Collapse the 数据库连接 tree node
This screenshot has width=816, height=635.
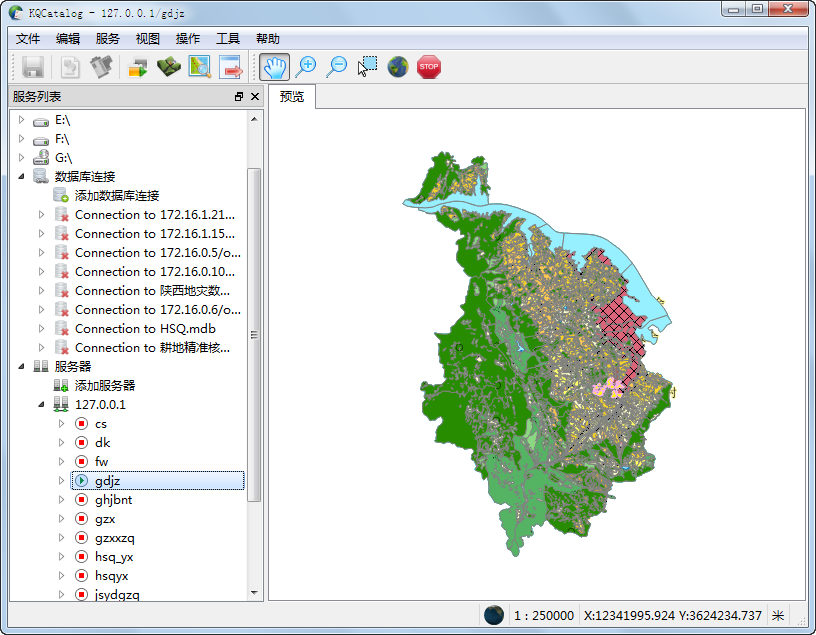(x=21, y=177)
